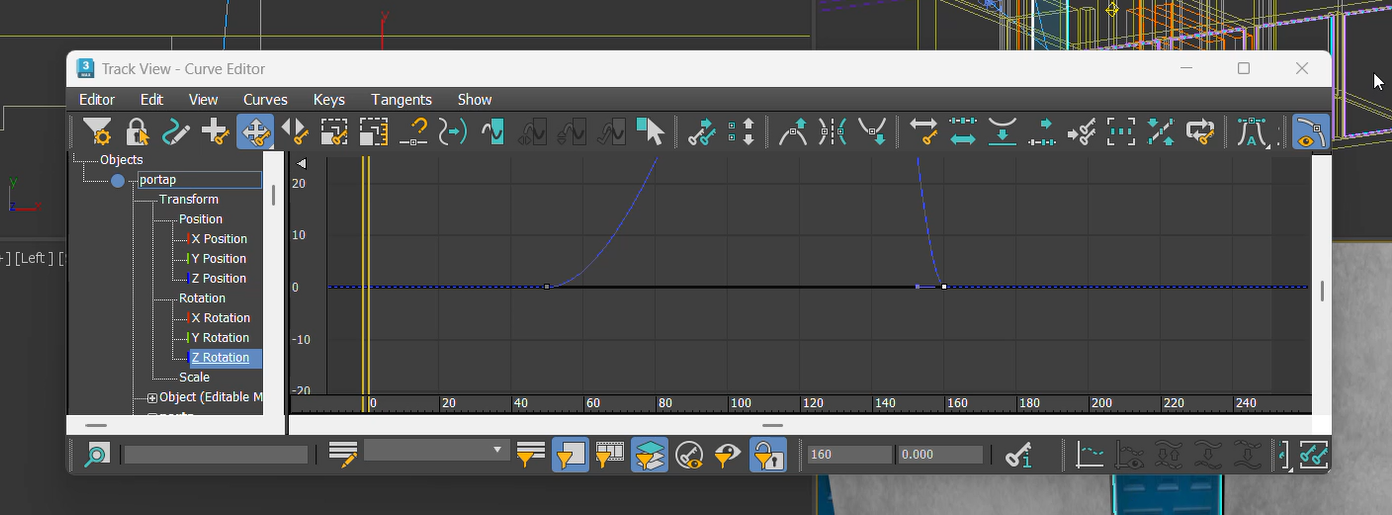Click the Zoom Selected Object magnifier icon
Viewport: 1392px width, 515px height.
click(96, 455)
